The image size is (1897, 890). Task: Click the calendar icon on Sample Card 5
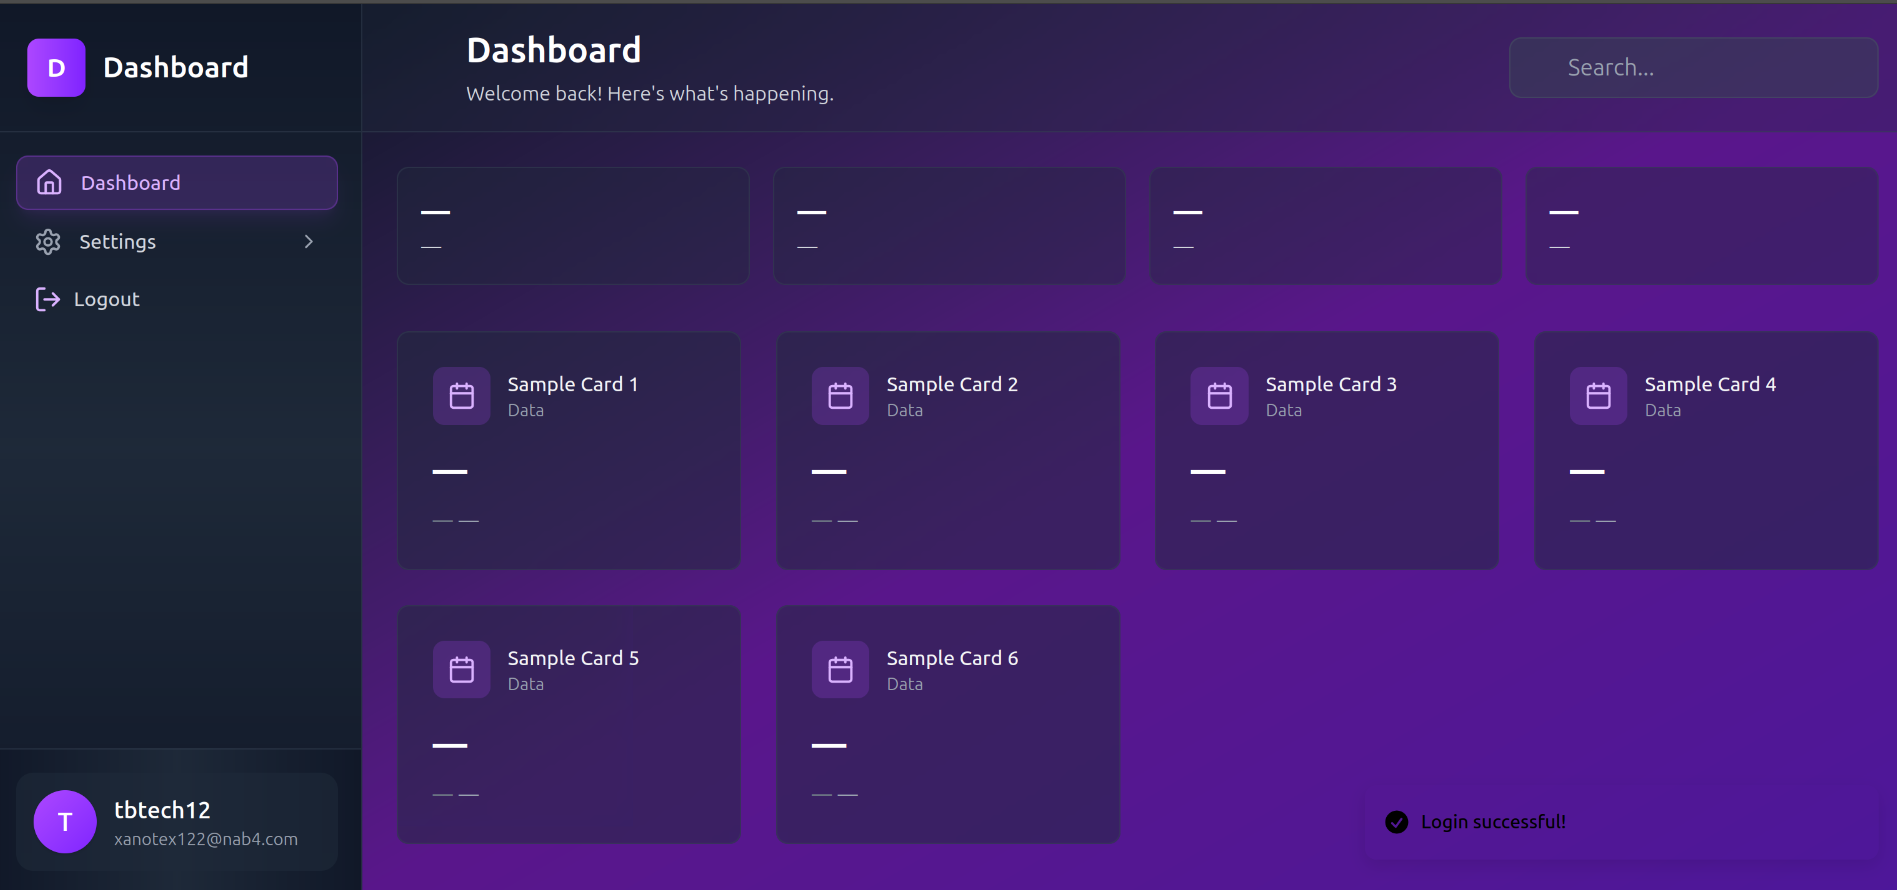(x=462, y=670)
